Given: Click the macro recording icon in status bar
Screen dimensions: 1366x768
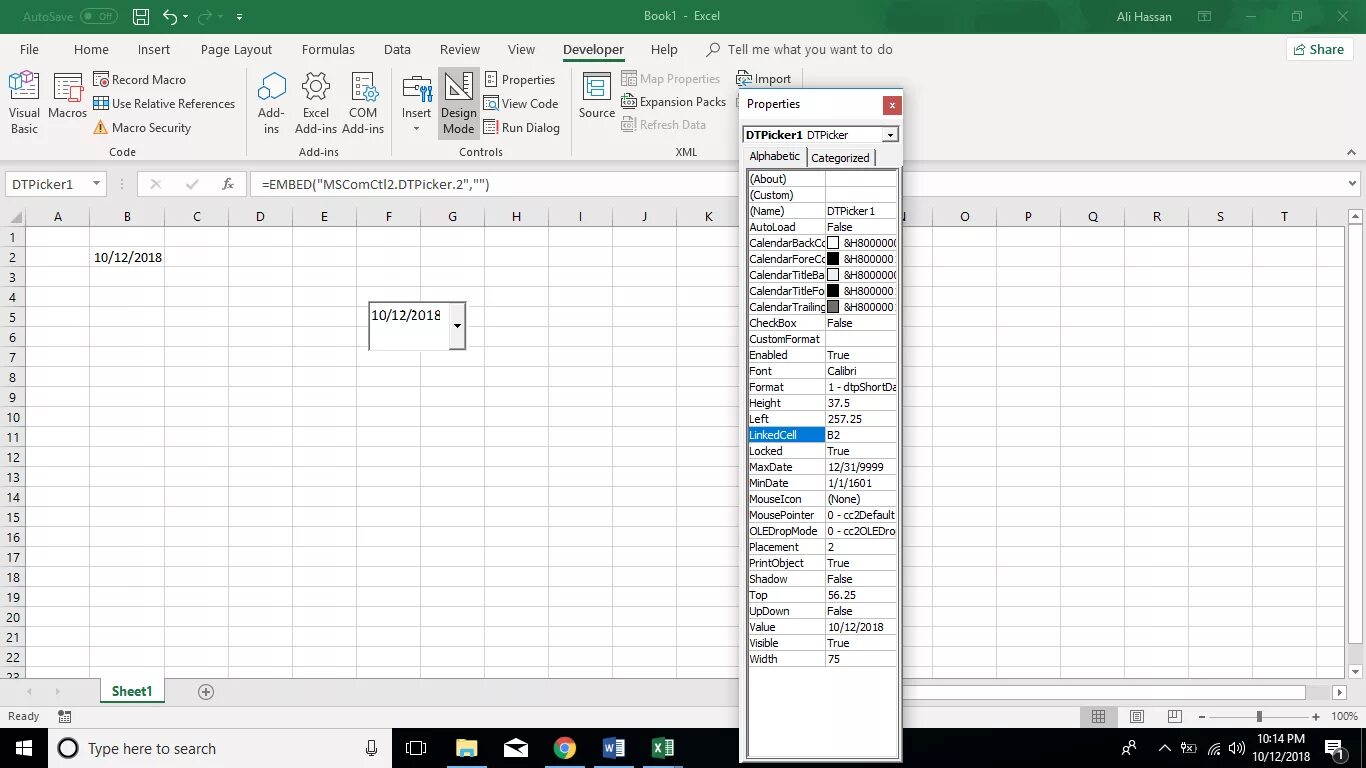Looking at the screenshot, I should click(x=65, y=716).
